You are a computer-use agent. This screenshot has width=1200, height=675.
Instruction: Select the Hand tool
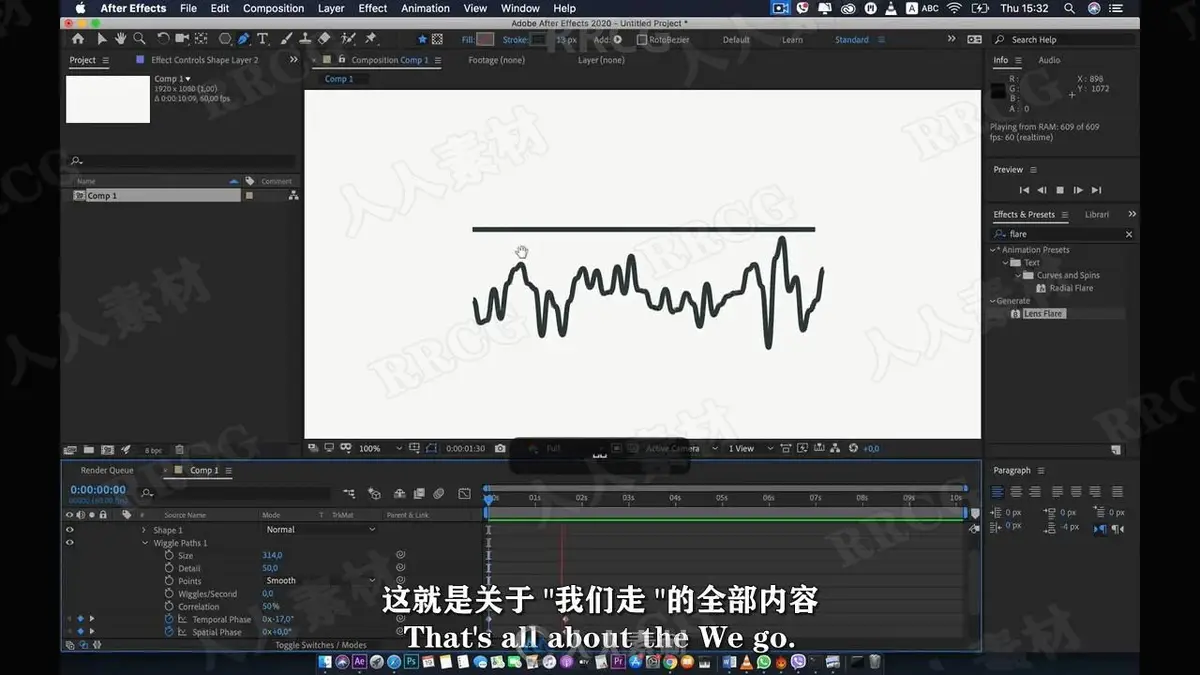click(120, 39)
